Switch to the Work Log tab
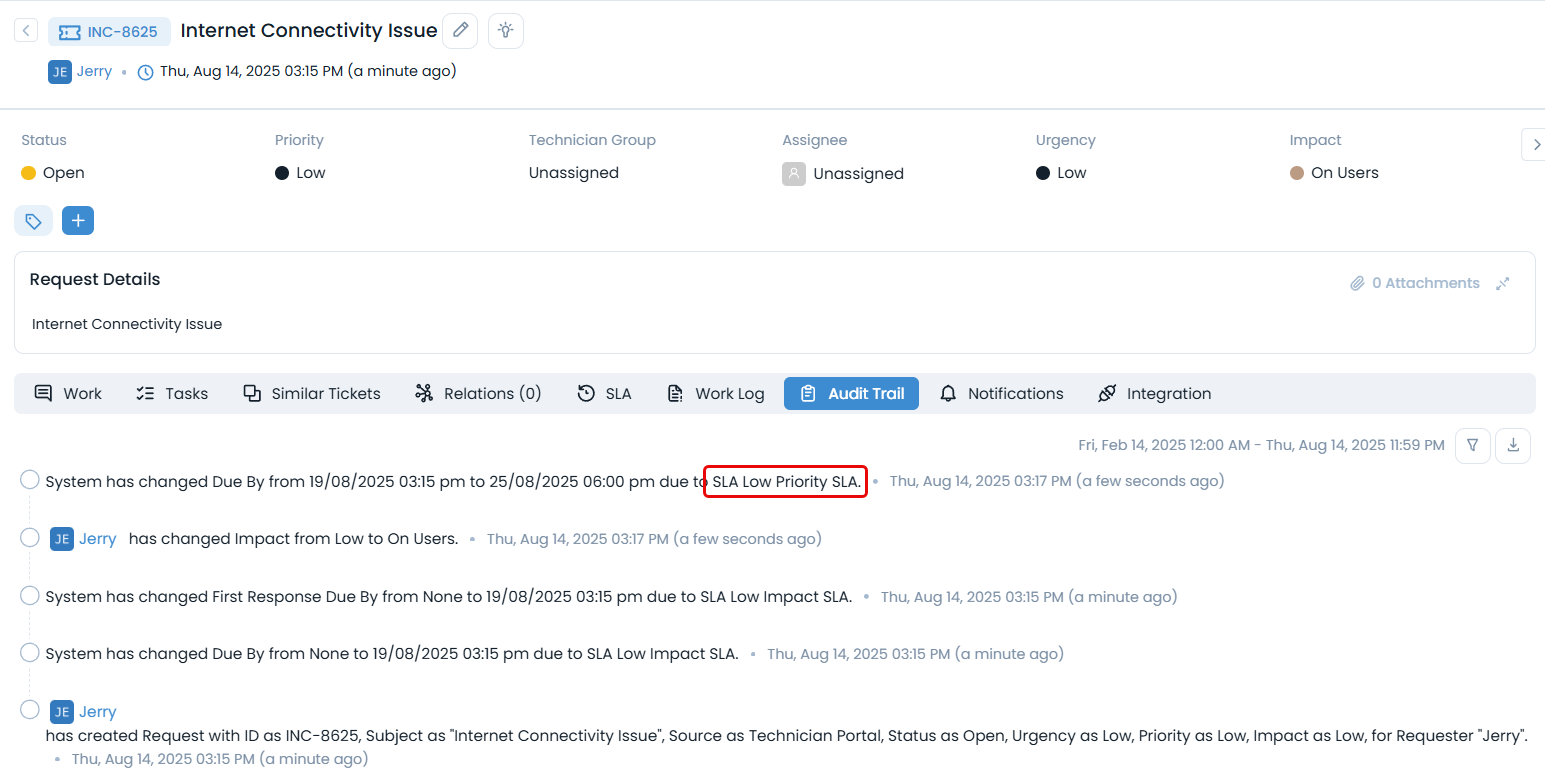 point(716,394)
